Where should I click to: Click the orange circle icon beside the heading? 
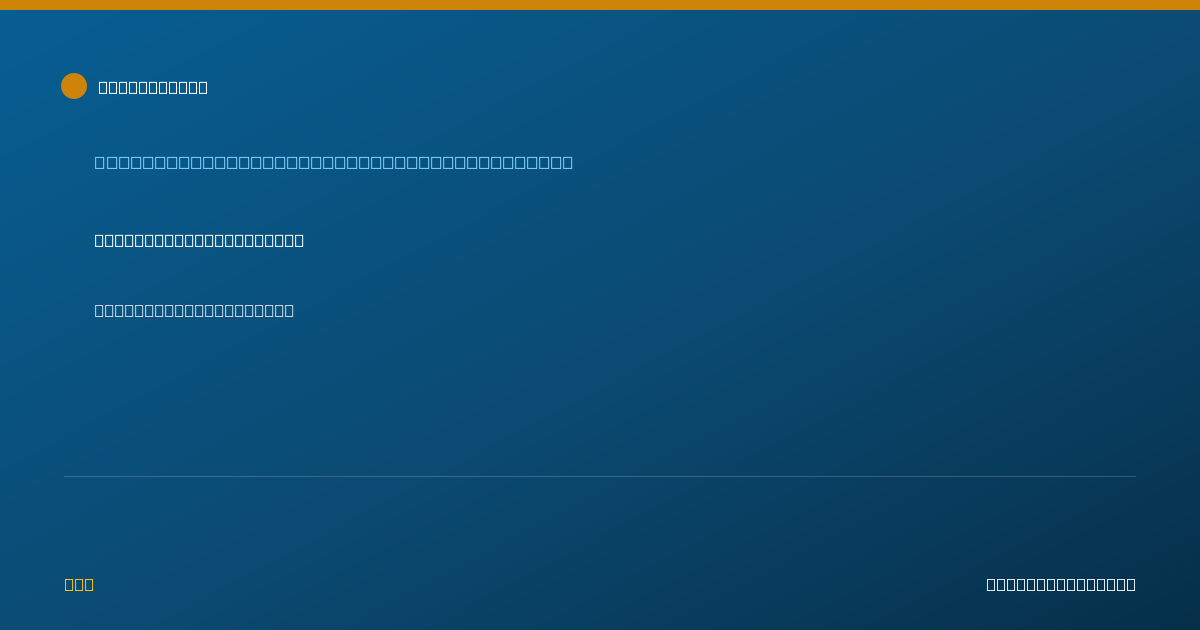(x=74, y=86)
